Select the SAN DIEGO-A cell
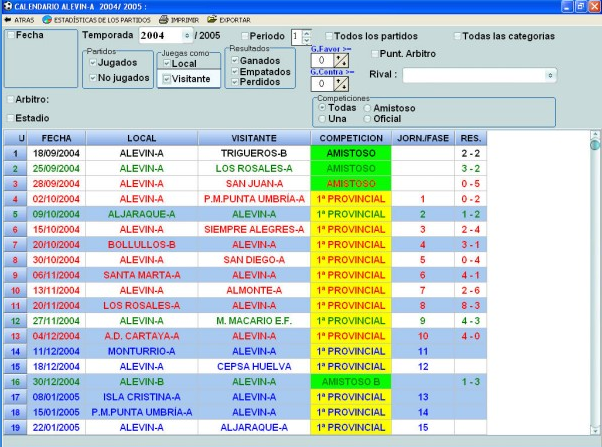 click(x=254, y=260)
